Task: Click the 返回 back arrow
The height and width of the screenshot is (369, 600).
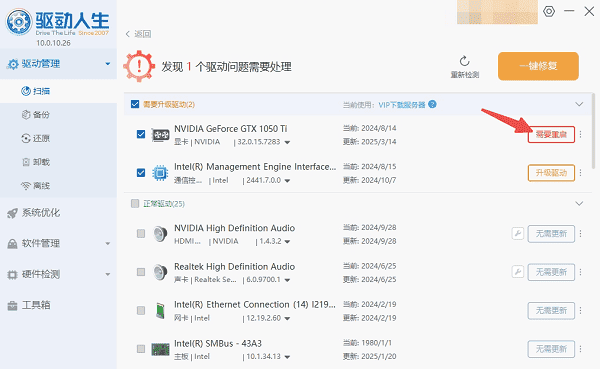Action: [128, 34]
